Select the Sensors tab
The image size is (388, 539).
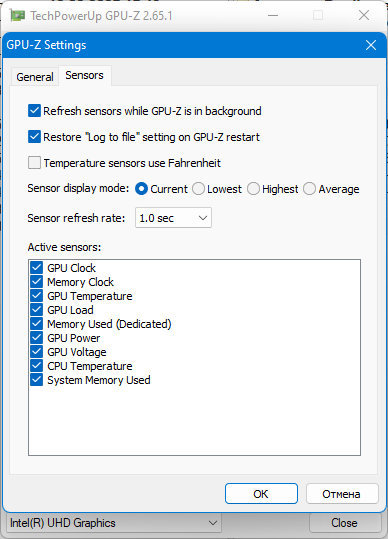coord(85,75)
